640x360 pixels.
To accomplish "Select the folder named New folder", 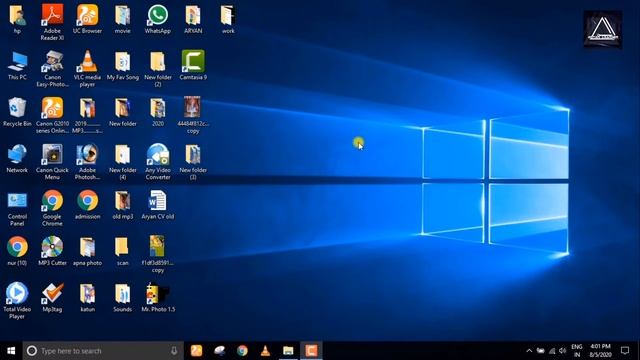I will click(122, 112).
